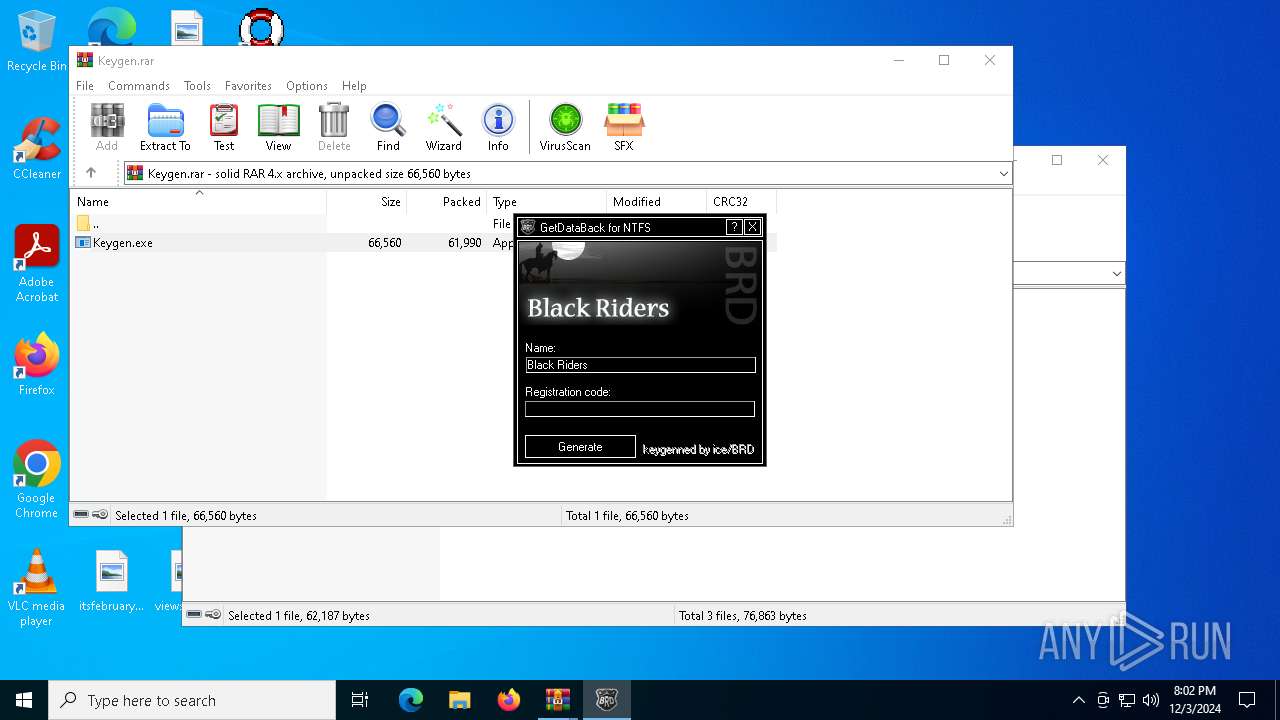Click the Generate button
1280x720 pixels.
(580, 447)
